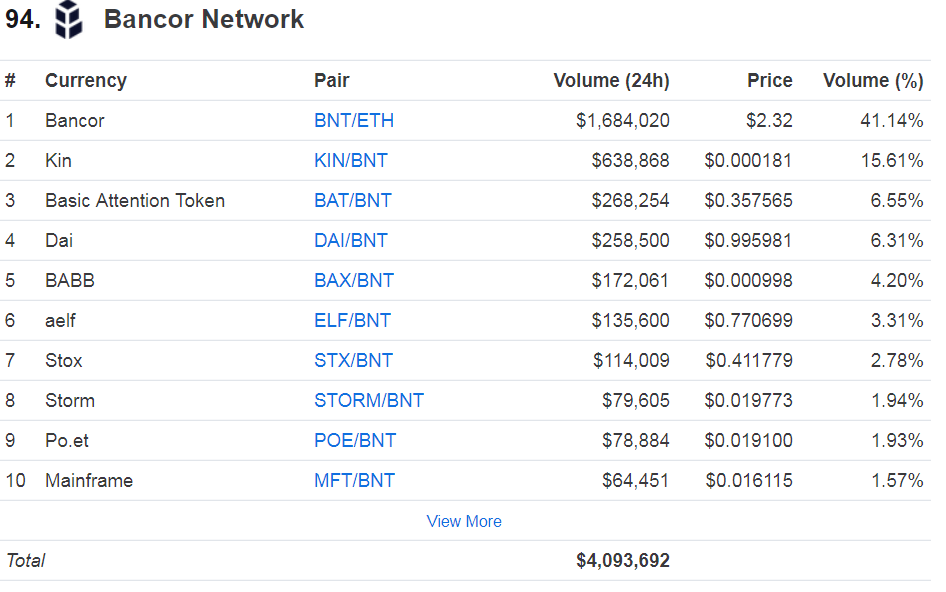Screen dimensions: 946x592
Task: Click the Bancor Network logo icon
Action: pyautogui.click(x=69, y=20)
